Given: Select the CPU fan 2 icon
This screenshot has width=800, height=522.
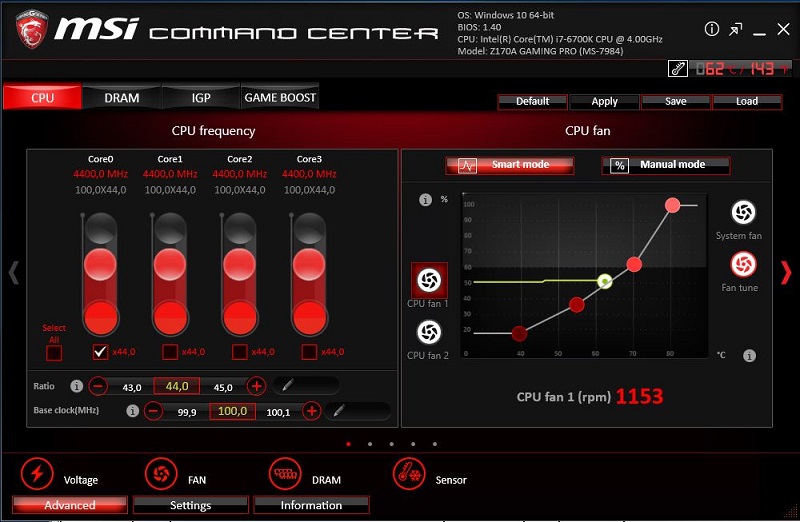Looking at the screenshot, I should pos(429,332).
